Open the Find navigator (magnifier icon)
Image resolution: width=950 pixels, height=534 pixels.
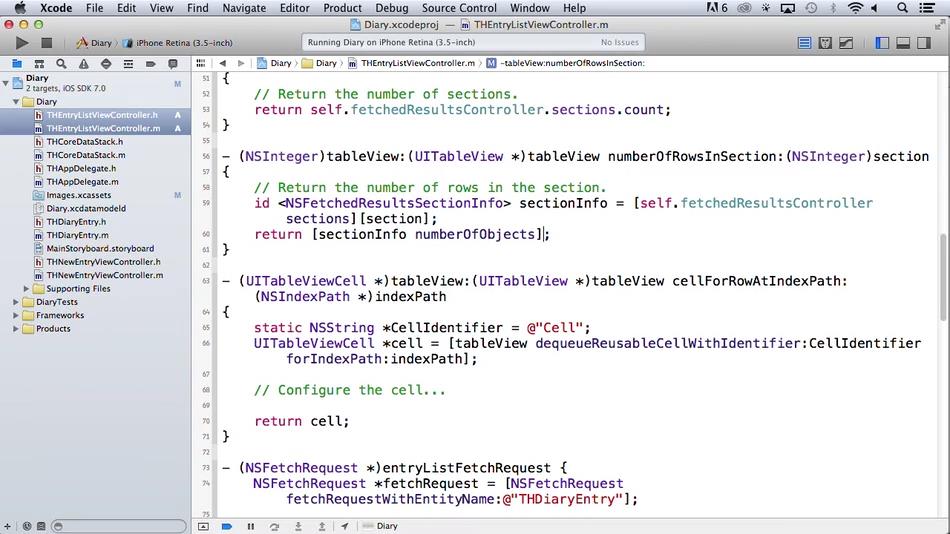point(62,63)
